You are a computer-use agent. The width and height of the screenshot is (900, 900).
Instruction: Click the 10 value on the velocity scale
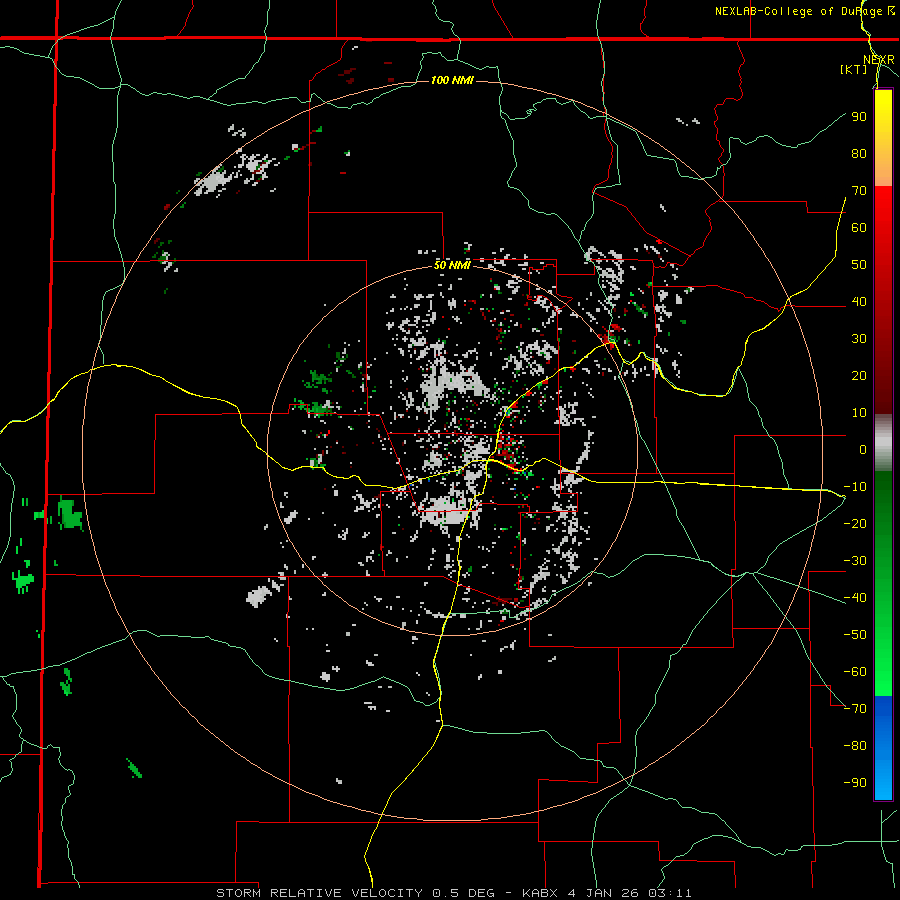click(x=859, y=413)
